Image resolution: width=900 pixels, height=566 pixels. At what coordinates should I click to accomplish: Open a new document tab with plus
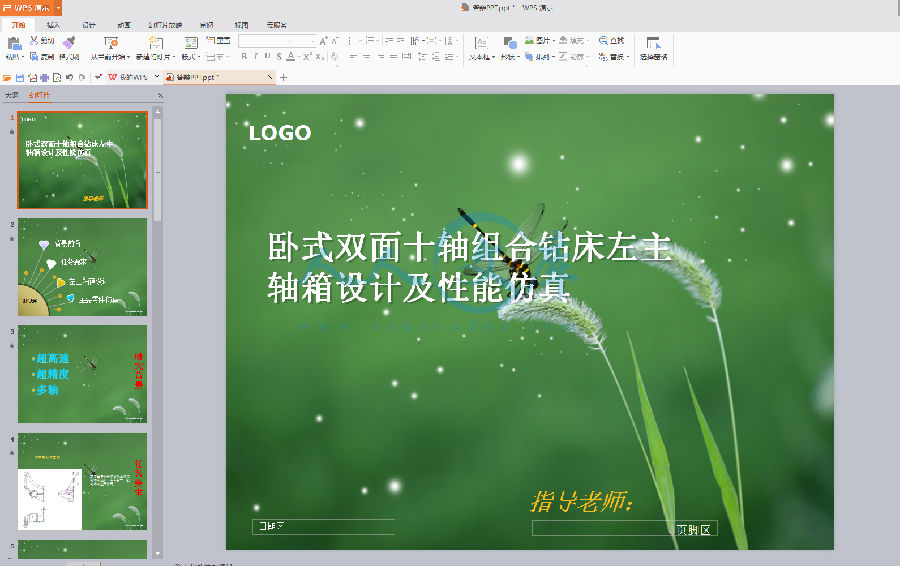284,77
